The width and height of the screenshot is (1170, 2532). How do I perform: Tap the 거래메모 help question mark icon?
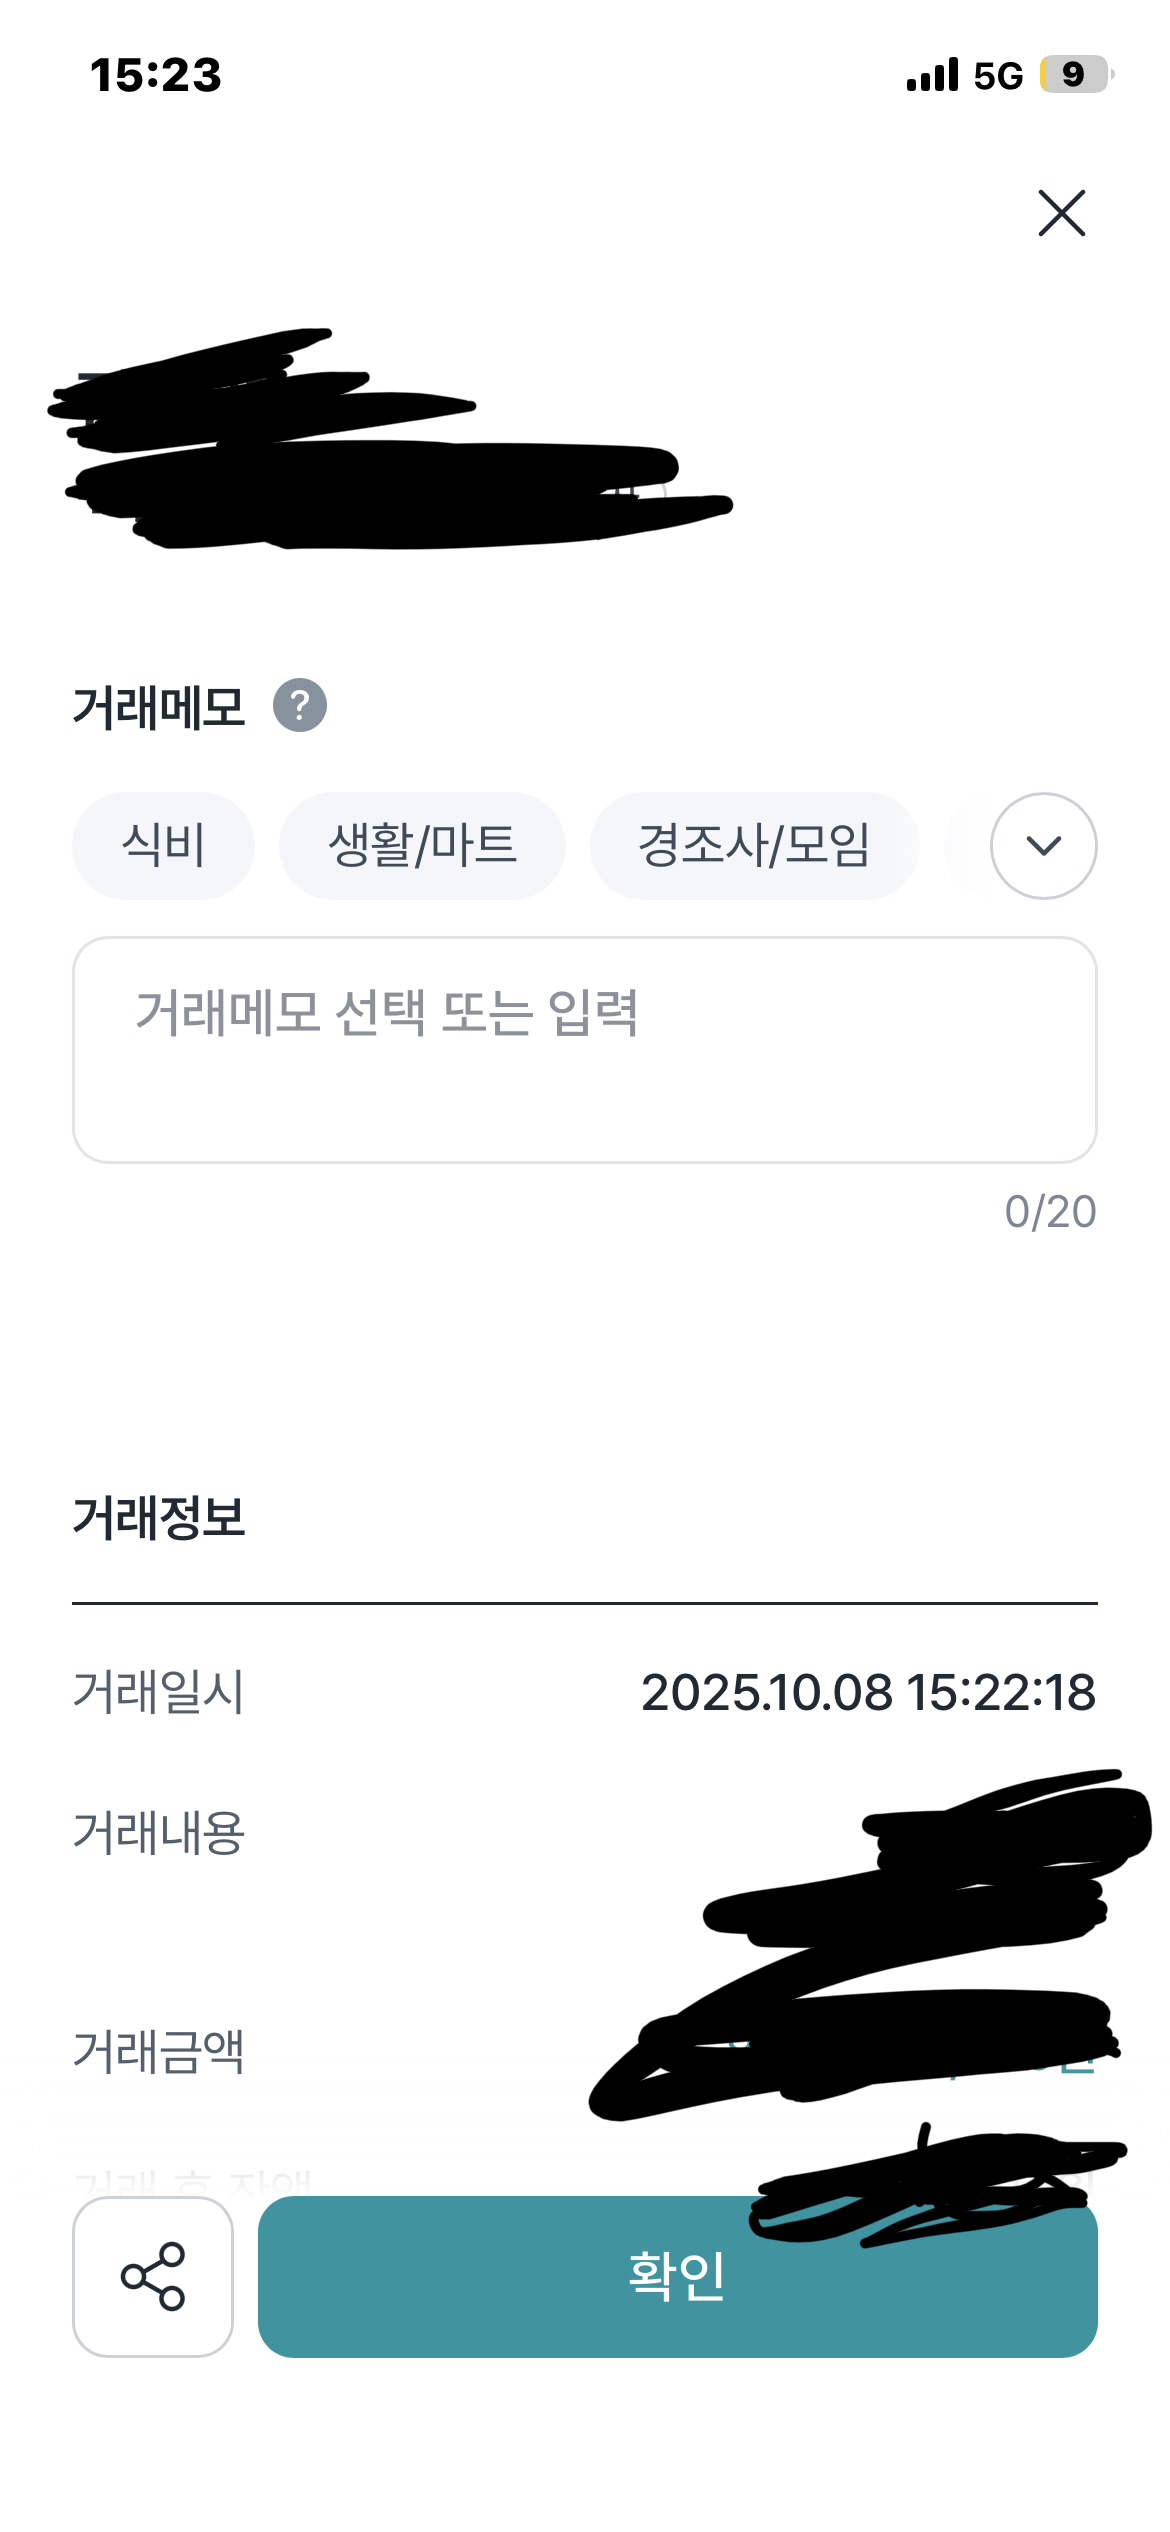point(300,705)
